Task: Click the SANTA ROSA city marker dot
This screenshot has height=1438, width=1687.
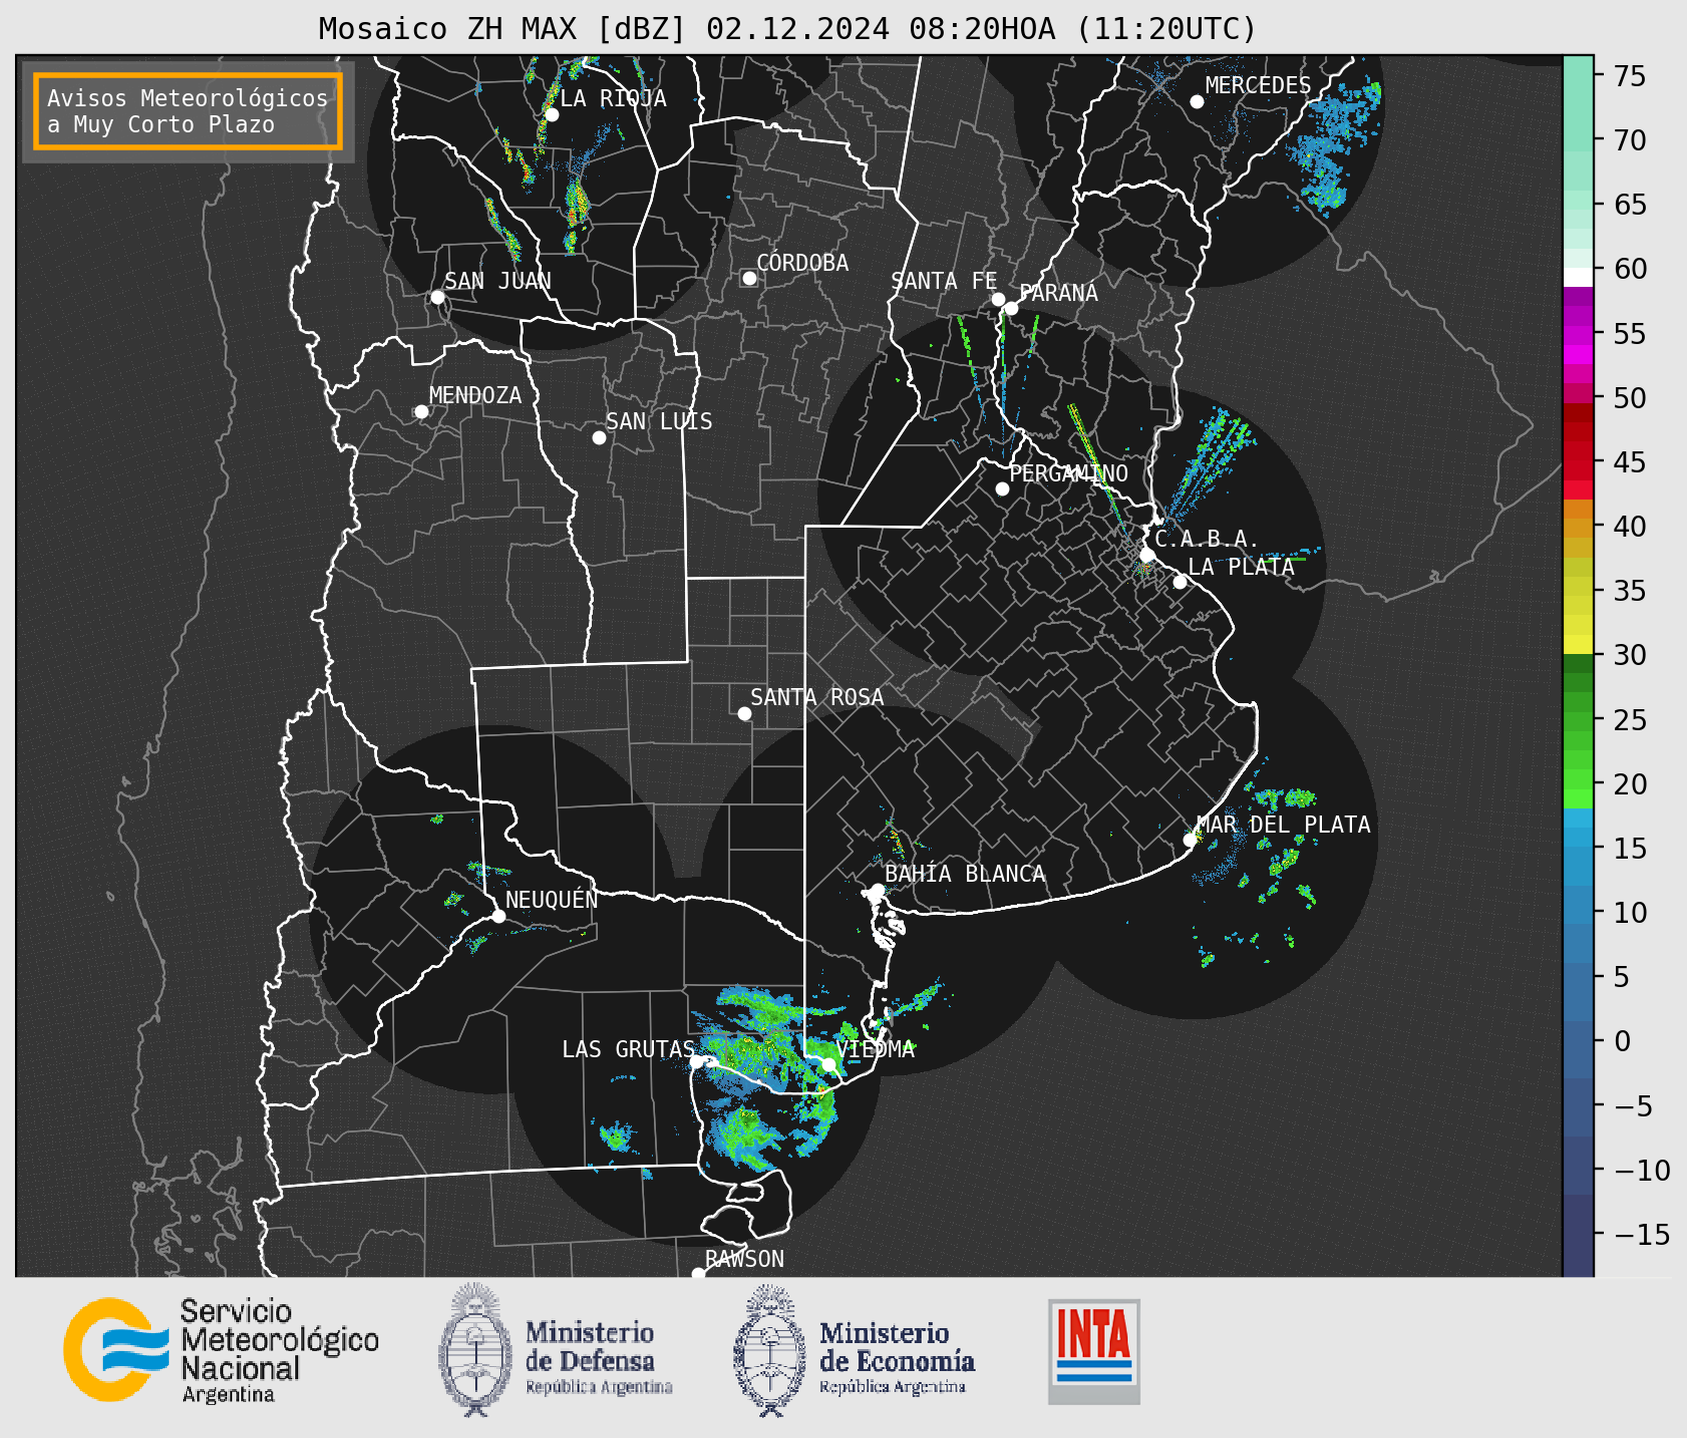Action: (x=744, y=714)
